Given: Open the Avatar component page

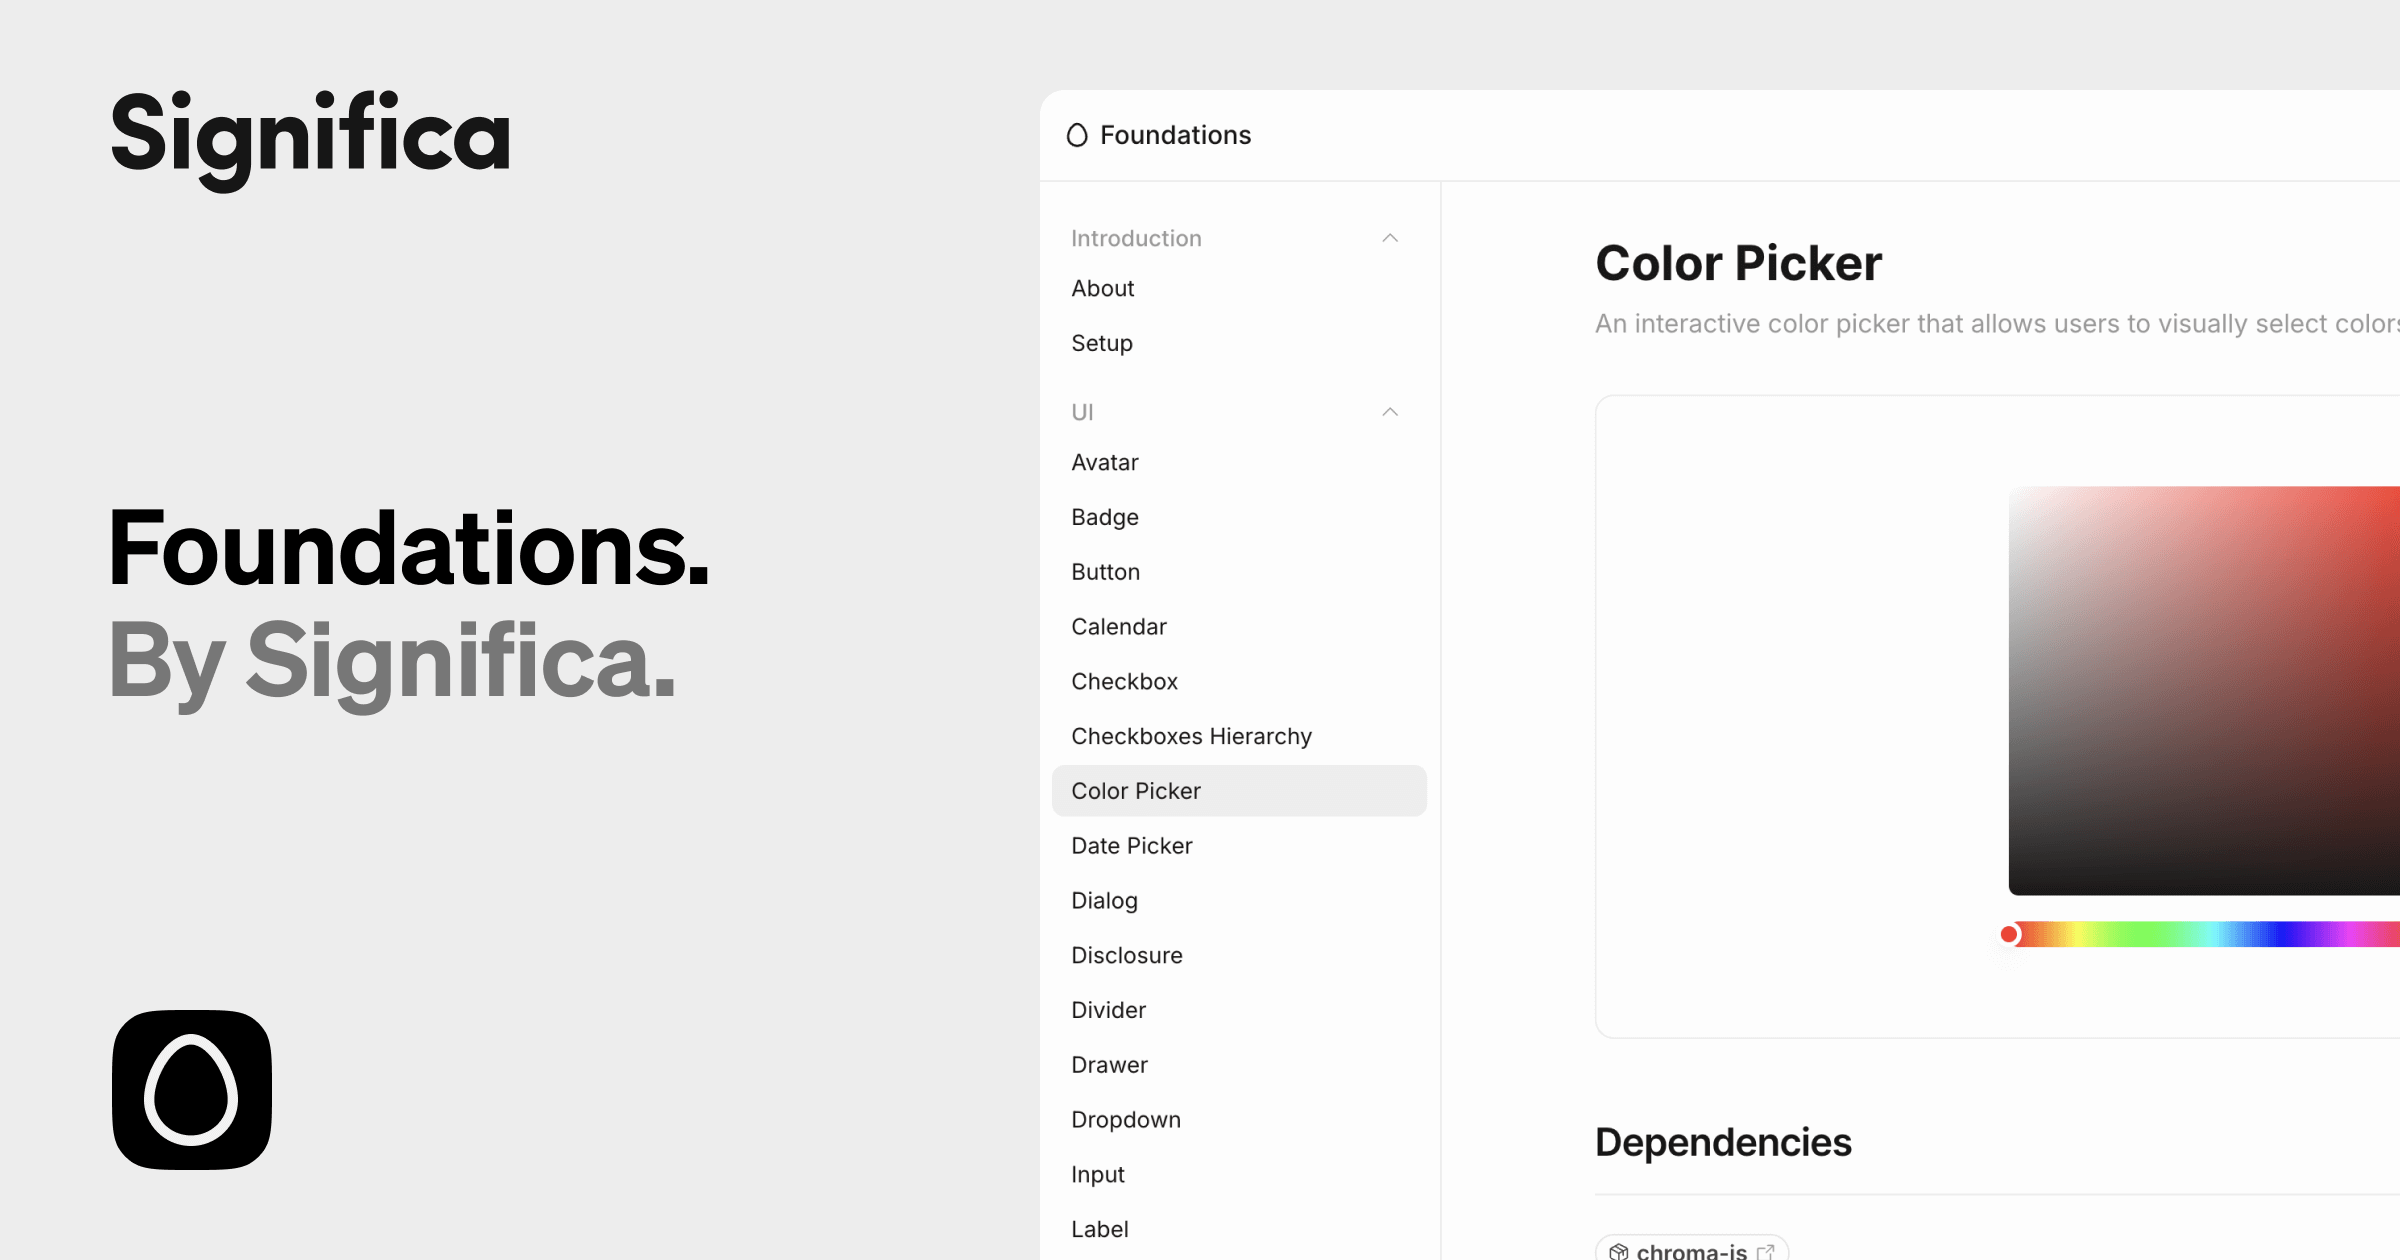Looking at the screenshot, I should click(1105, 462).
